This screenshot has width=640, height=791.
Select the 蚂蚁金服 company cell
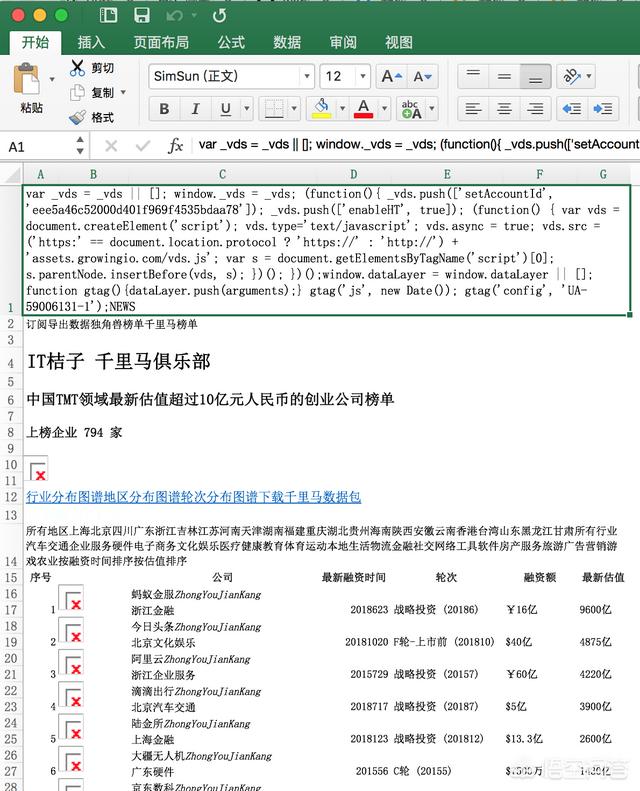click(196, 595)
